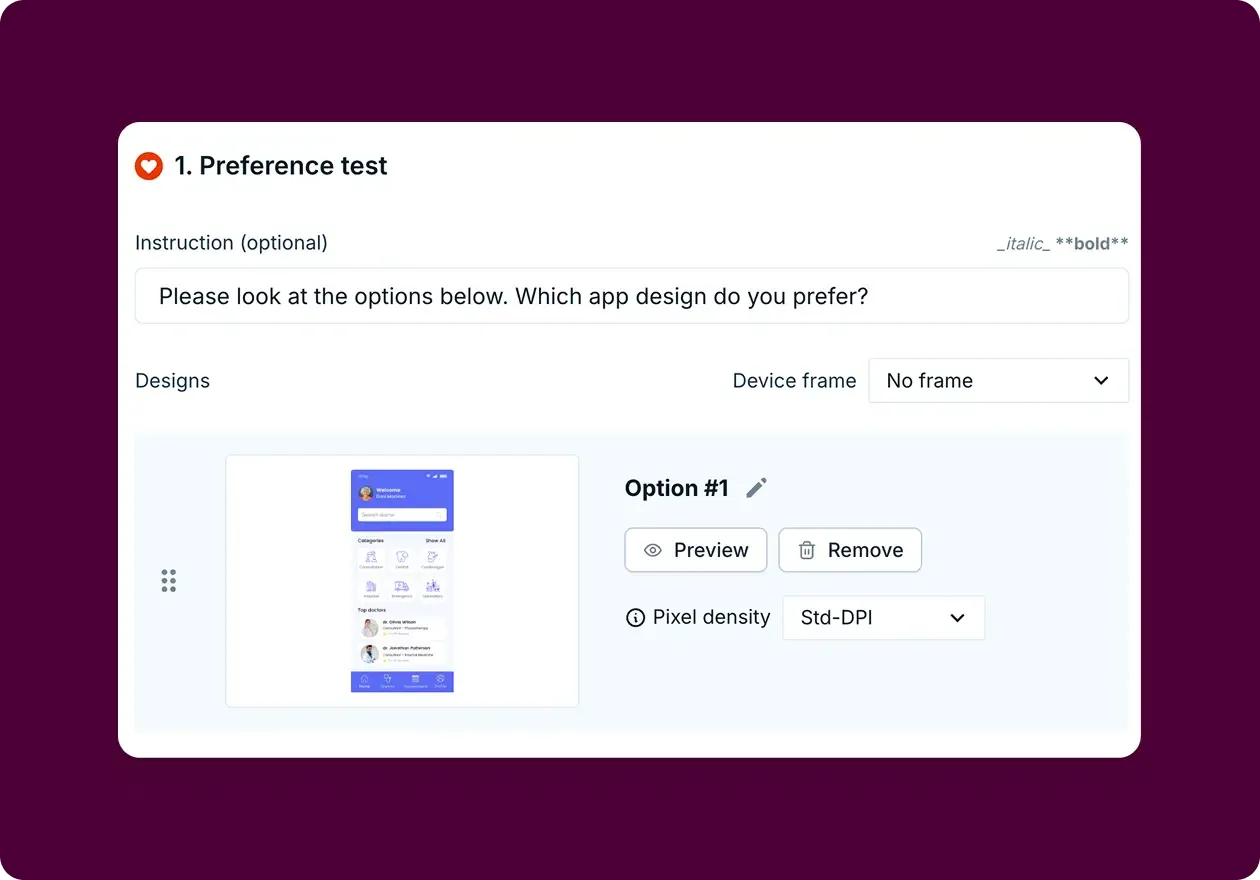This screenshot has height=880, width=1260.
Task: Open the app design thumbnail
Action: (x=401, y=580)
